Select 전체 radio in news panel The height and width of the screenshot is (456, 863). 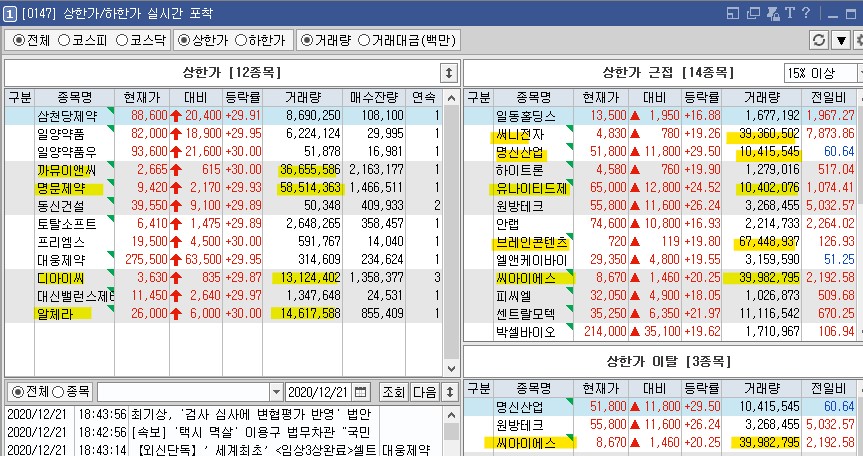click(x=18, y=392)
